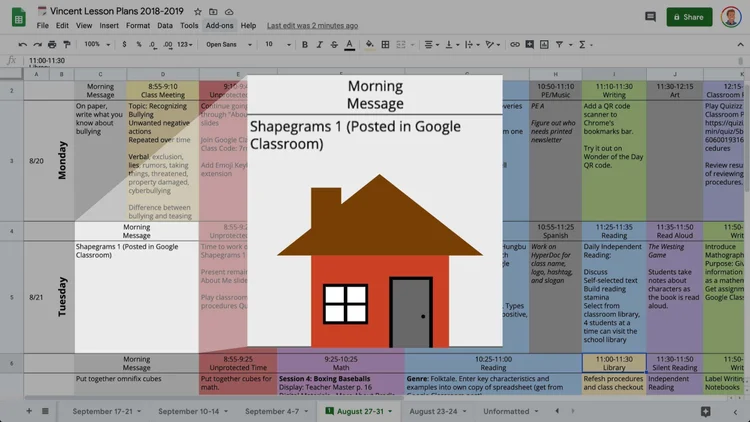
Task: Open more number formats 123 dropdown
Action: point(185,44)
